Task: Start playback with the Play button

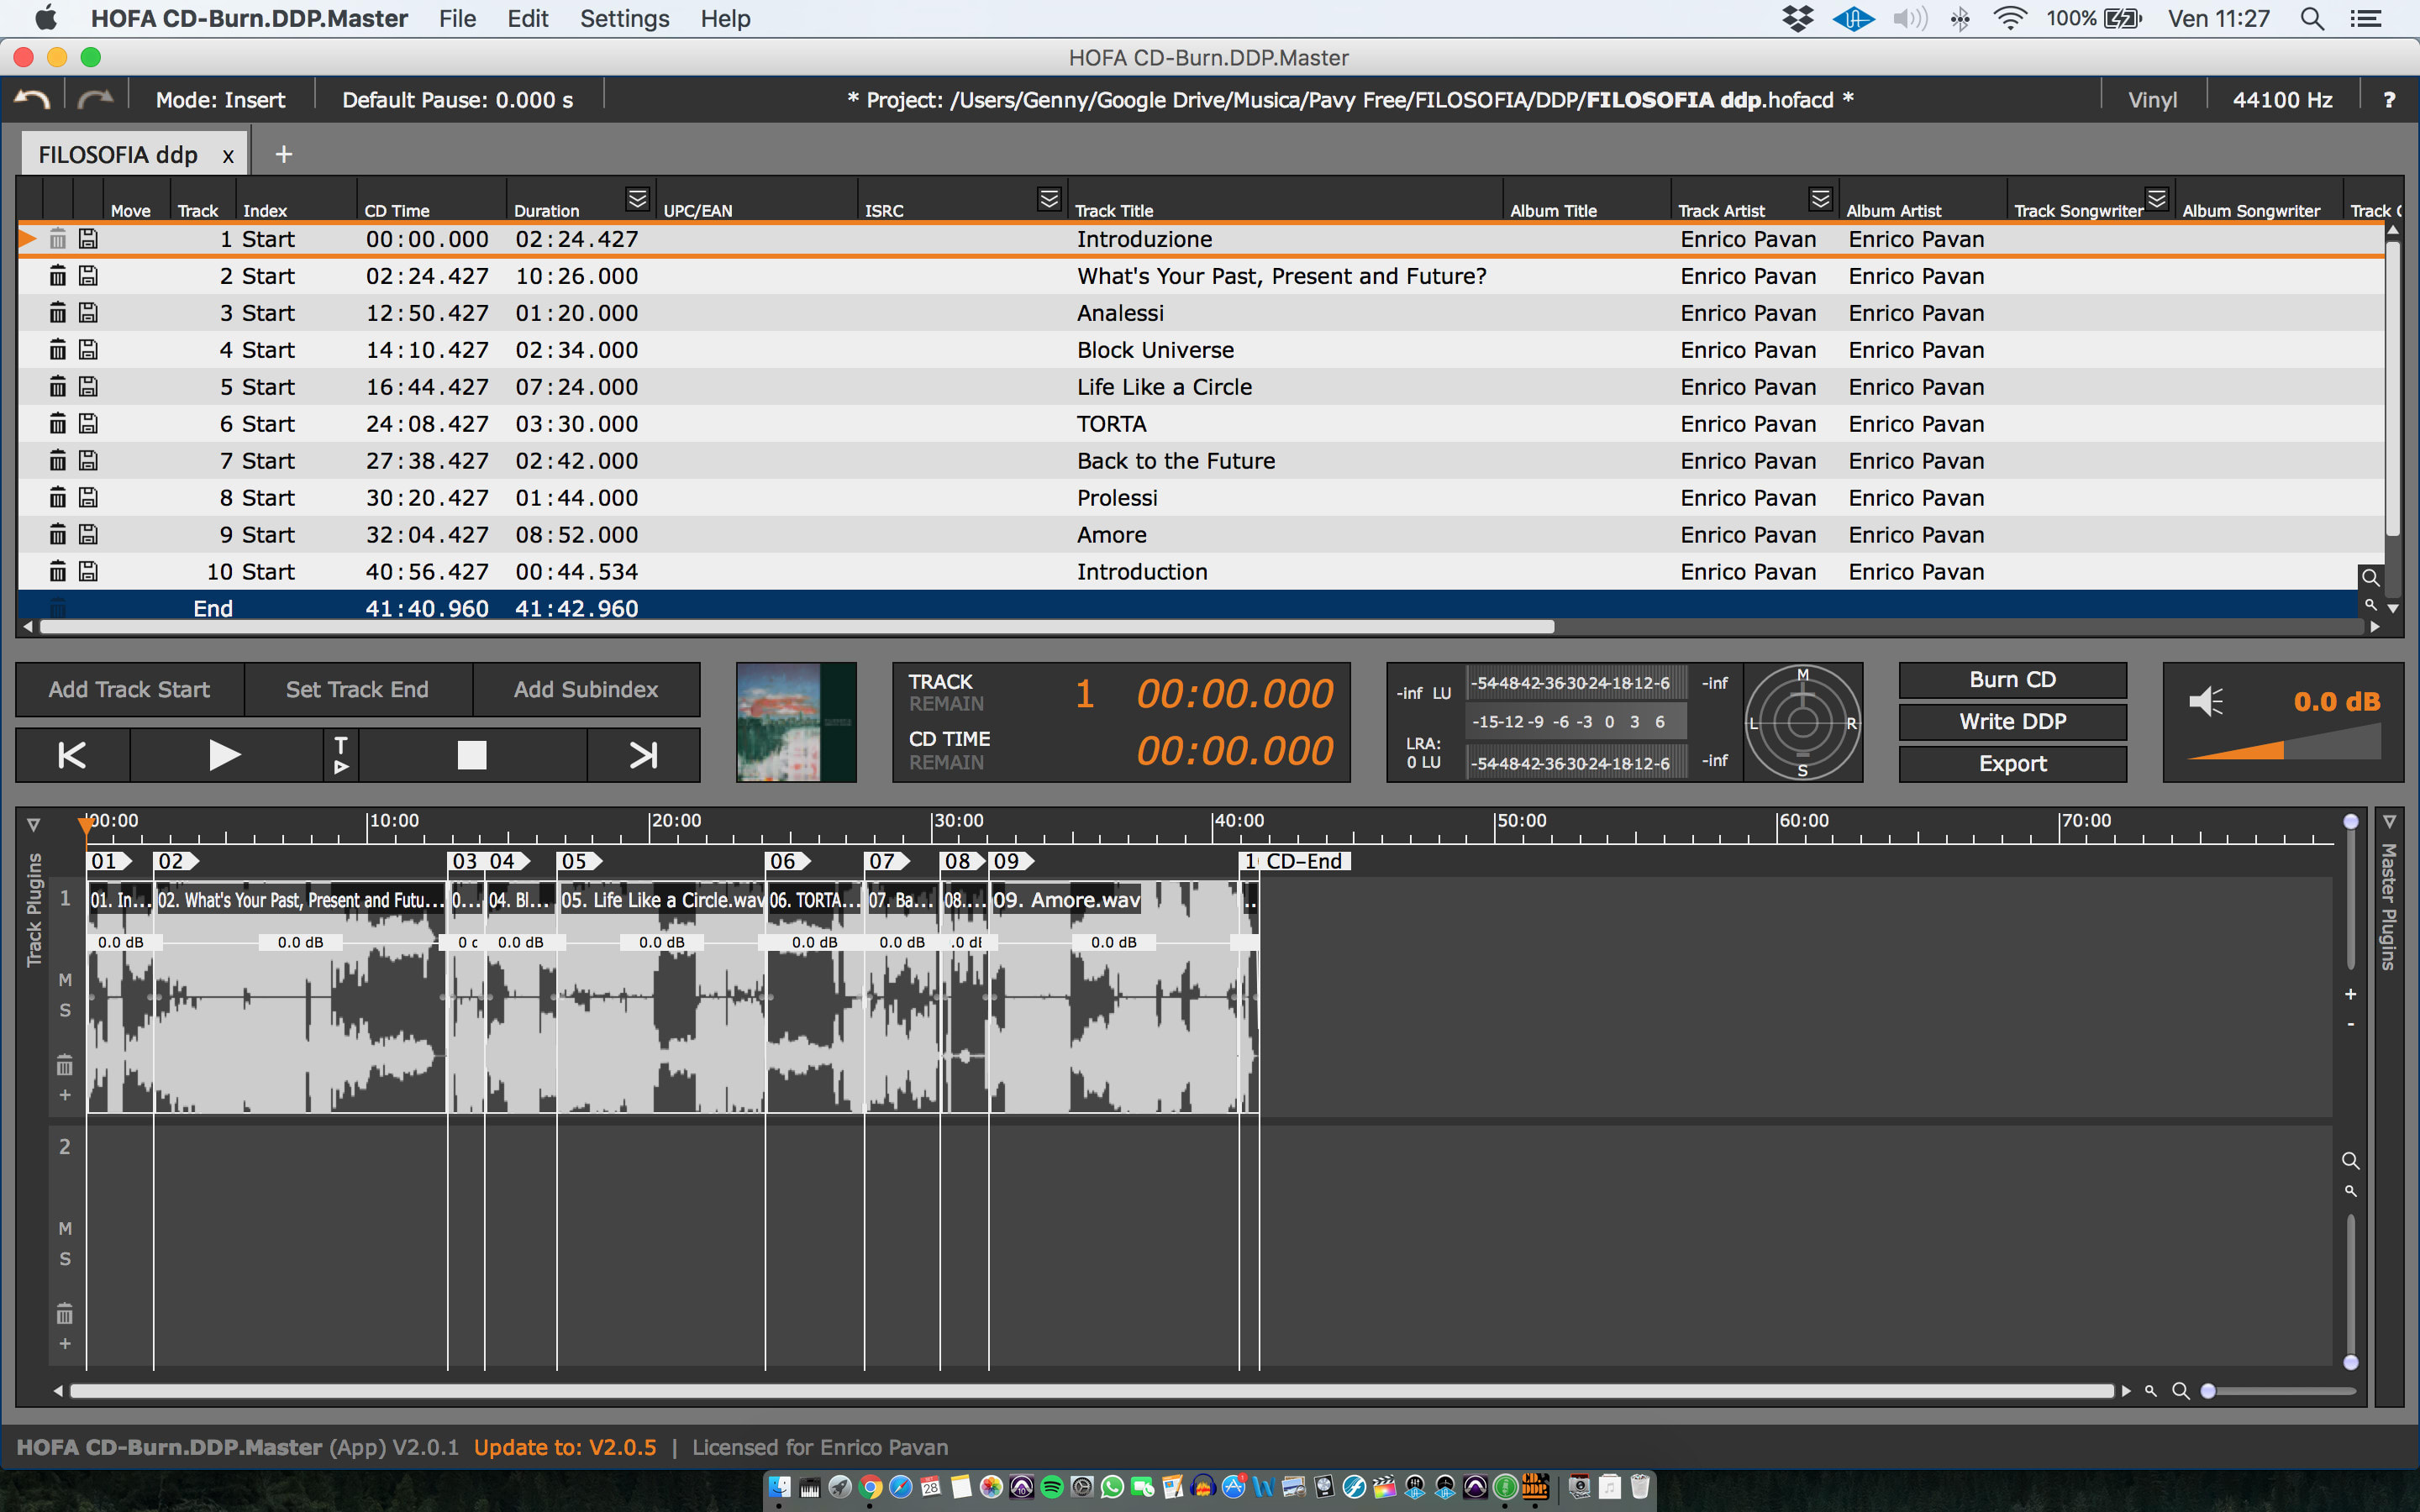Action: click(225, 755)
